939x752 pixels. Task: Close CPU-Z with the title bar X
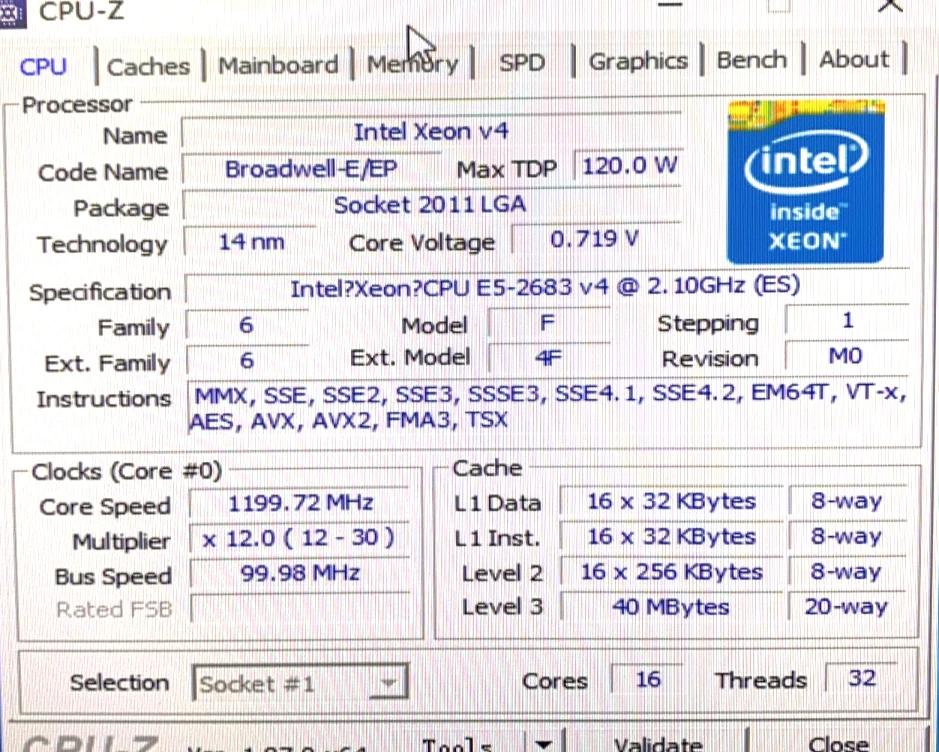(x=890, y=5)
